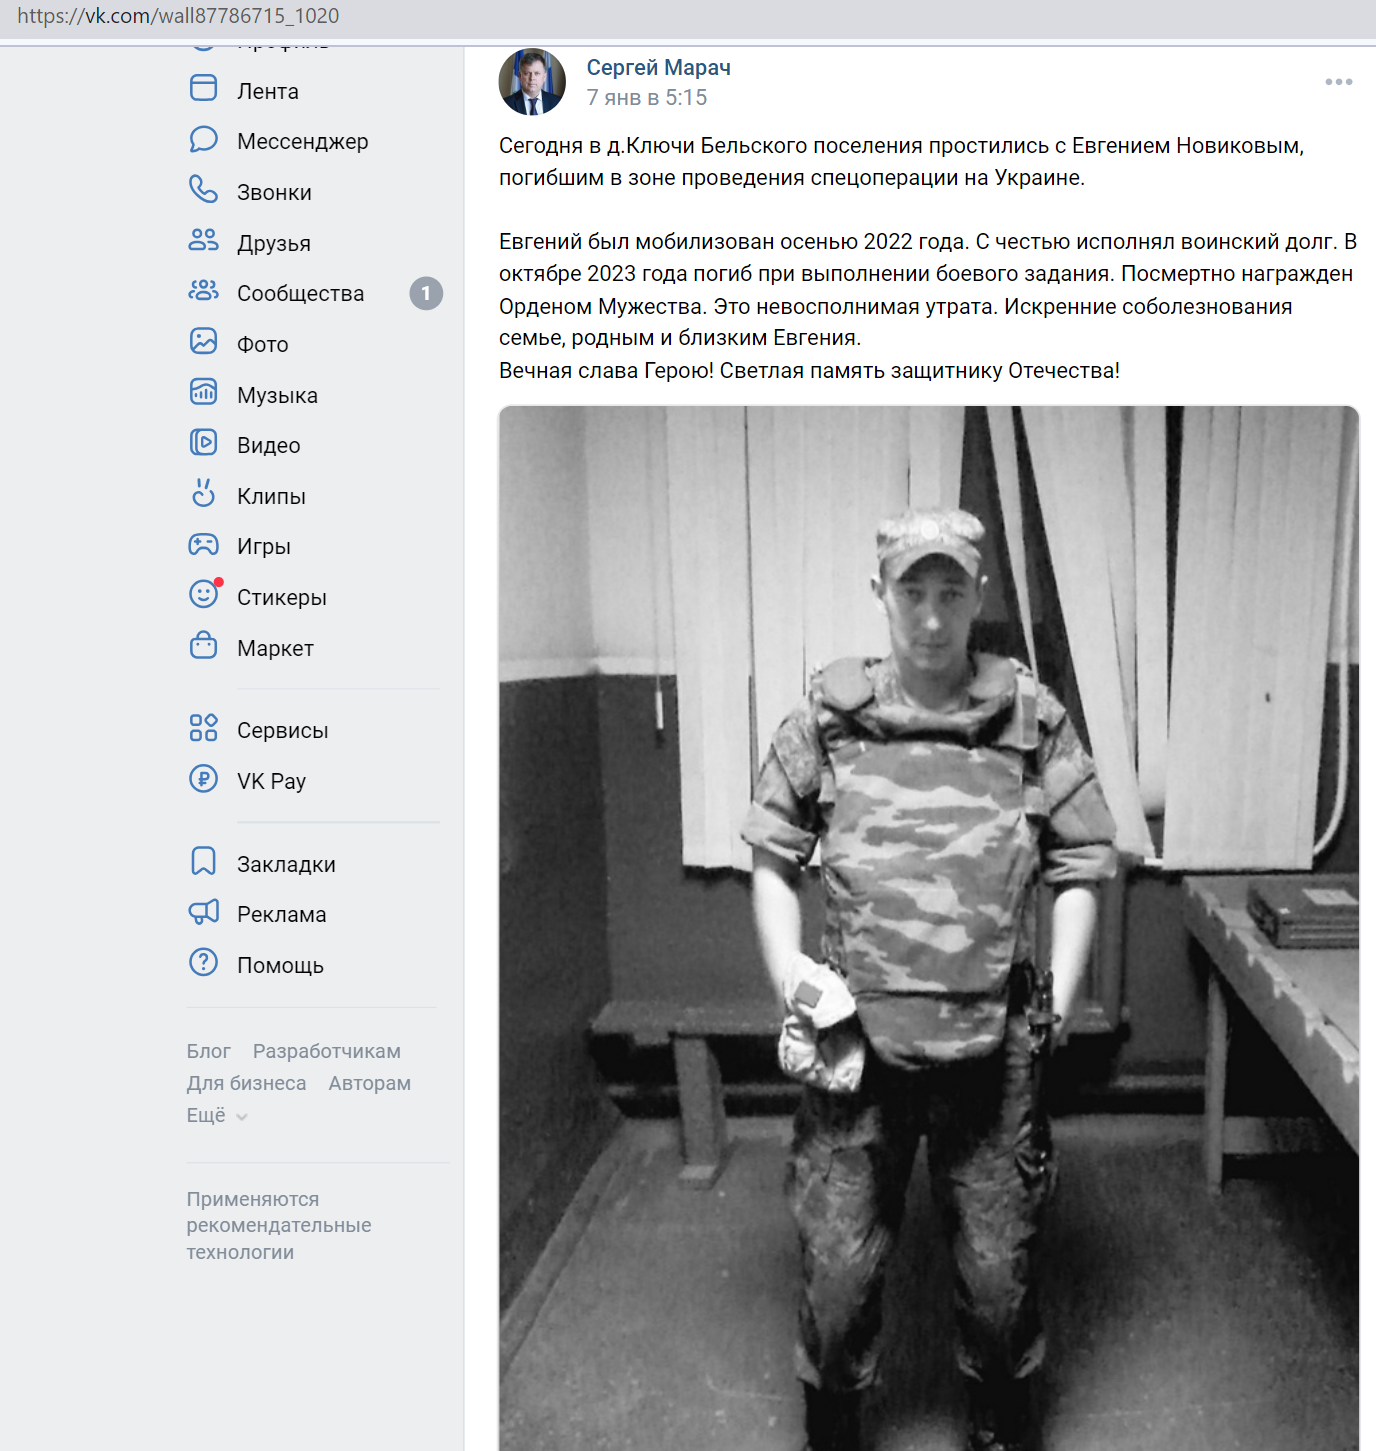Click the Разработчикам footer link
Viewport: 1376px width, 1451px height.
pos(326,1051)
